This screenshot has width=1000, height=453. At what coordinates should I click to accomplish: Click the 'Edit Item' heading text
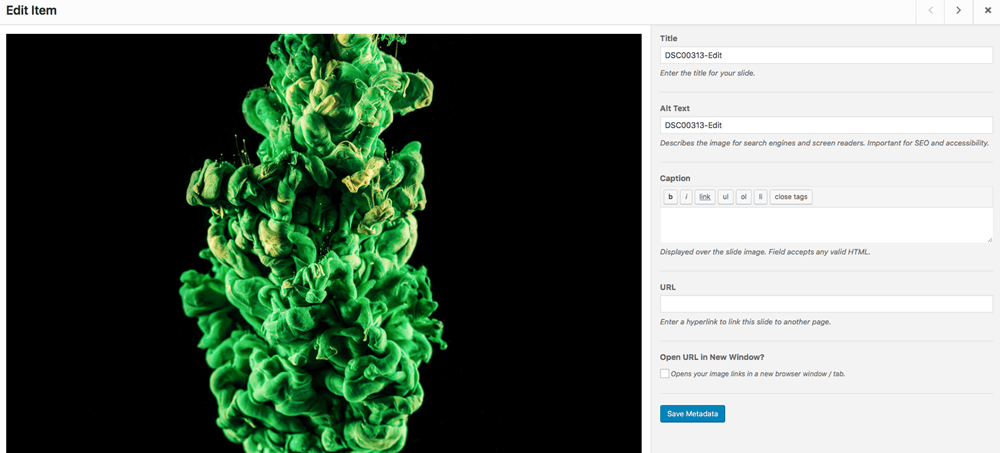[31, 11]
